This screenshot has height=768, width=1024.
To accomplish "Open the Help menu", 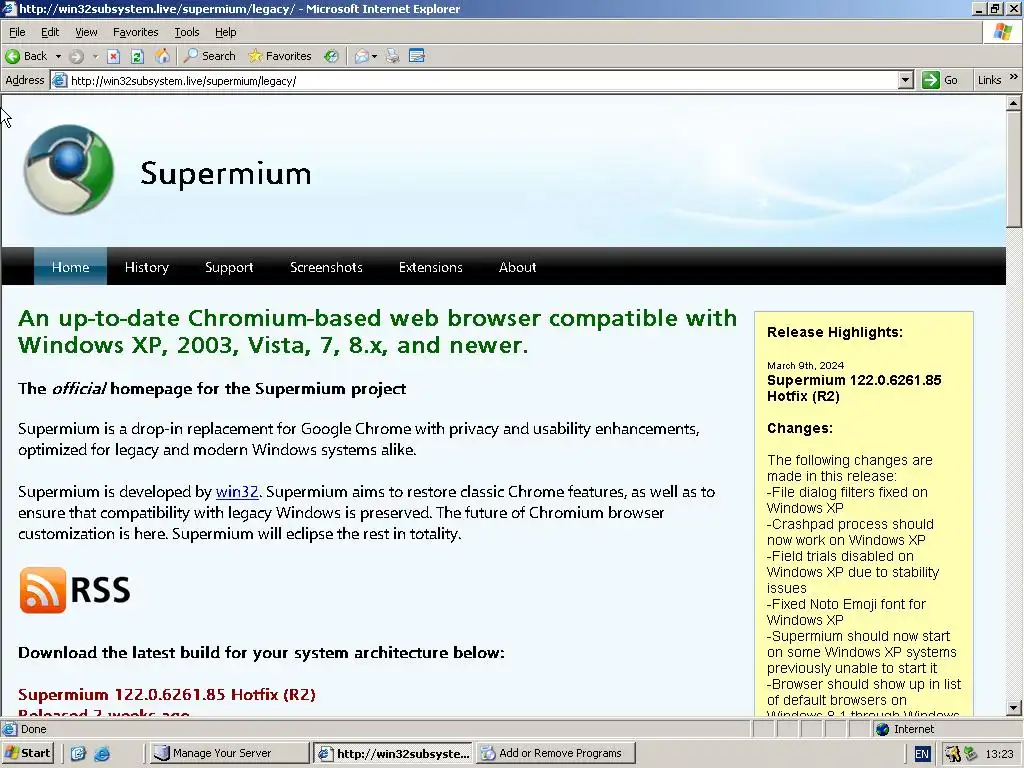I will pos(225,32).
